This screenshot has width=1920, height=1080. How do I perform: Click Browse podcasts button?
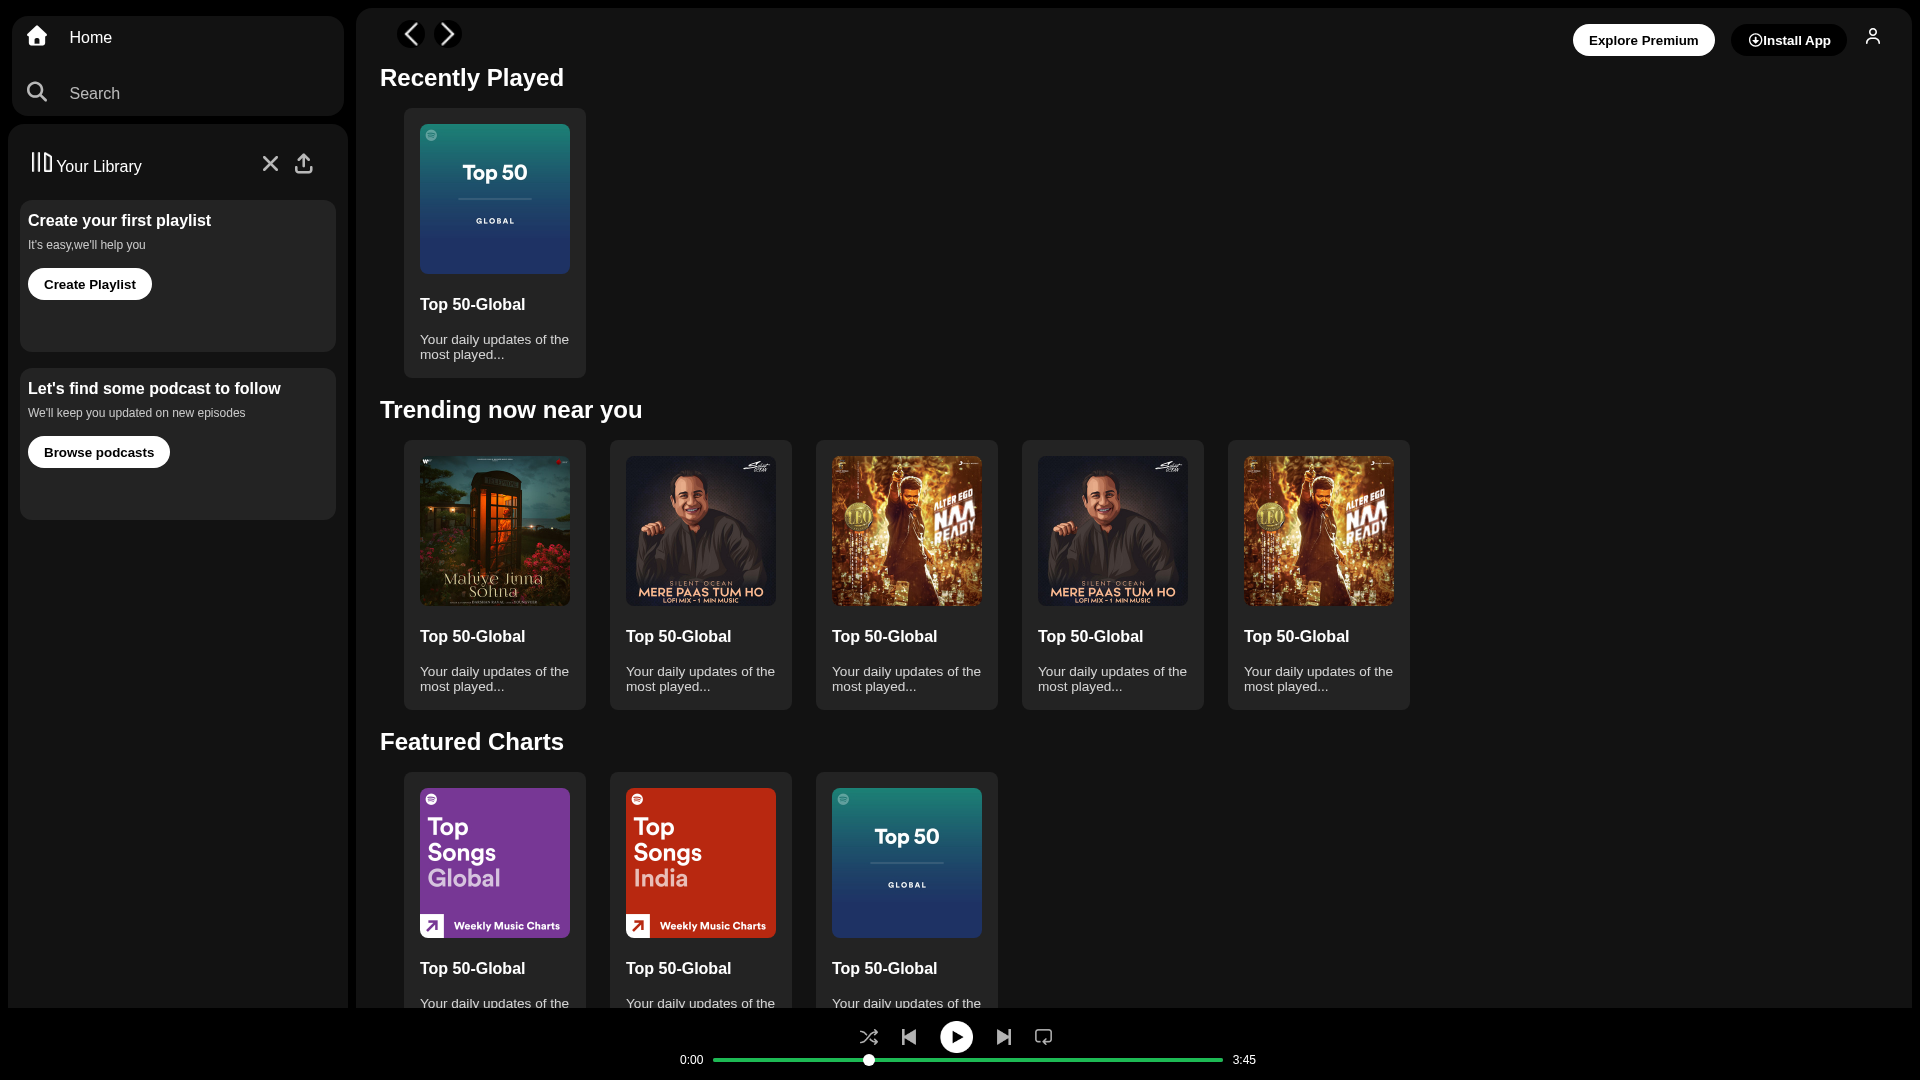coord(99,452)
